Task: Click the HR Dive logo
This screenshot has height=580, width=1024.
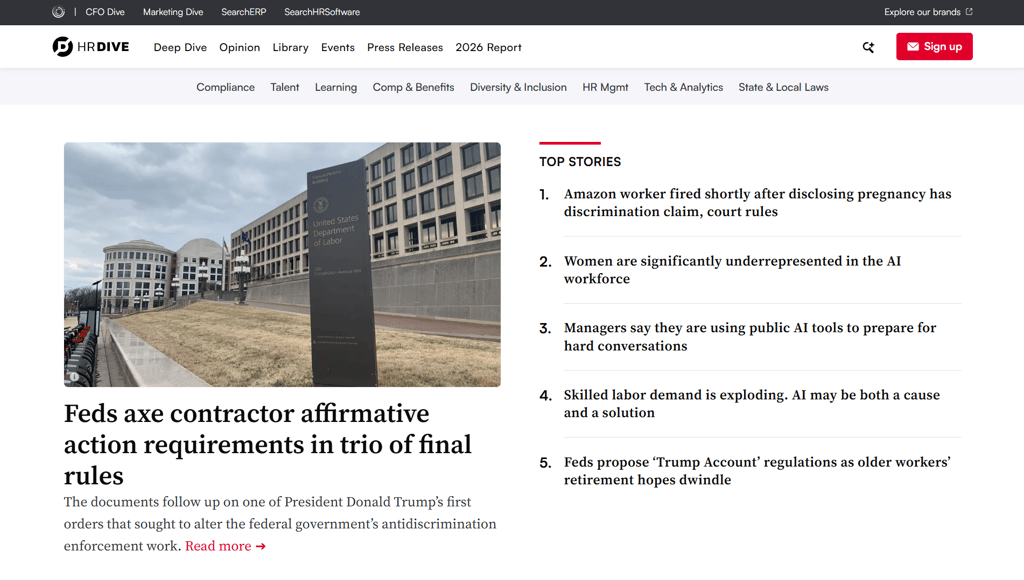Action: (x=91, y=47)
